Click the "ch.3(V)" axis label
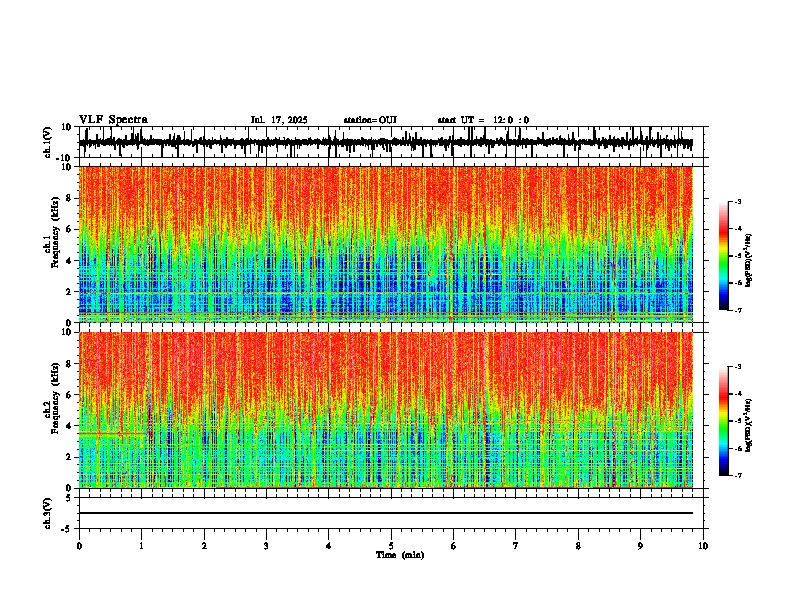This screenshot has width=792, height=612. pyautogui.click(x=48, y=514)
